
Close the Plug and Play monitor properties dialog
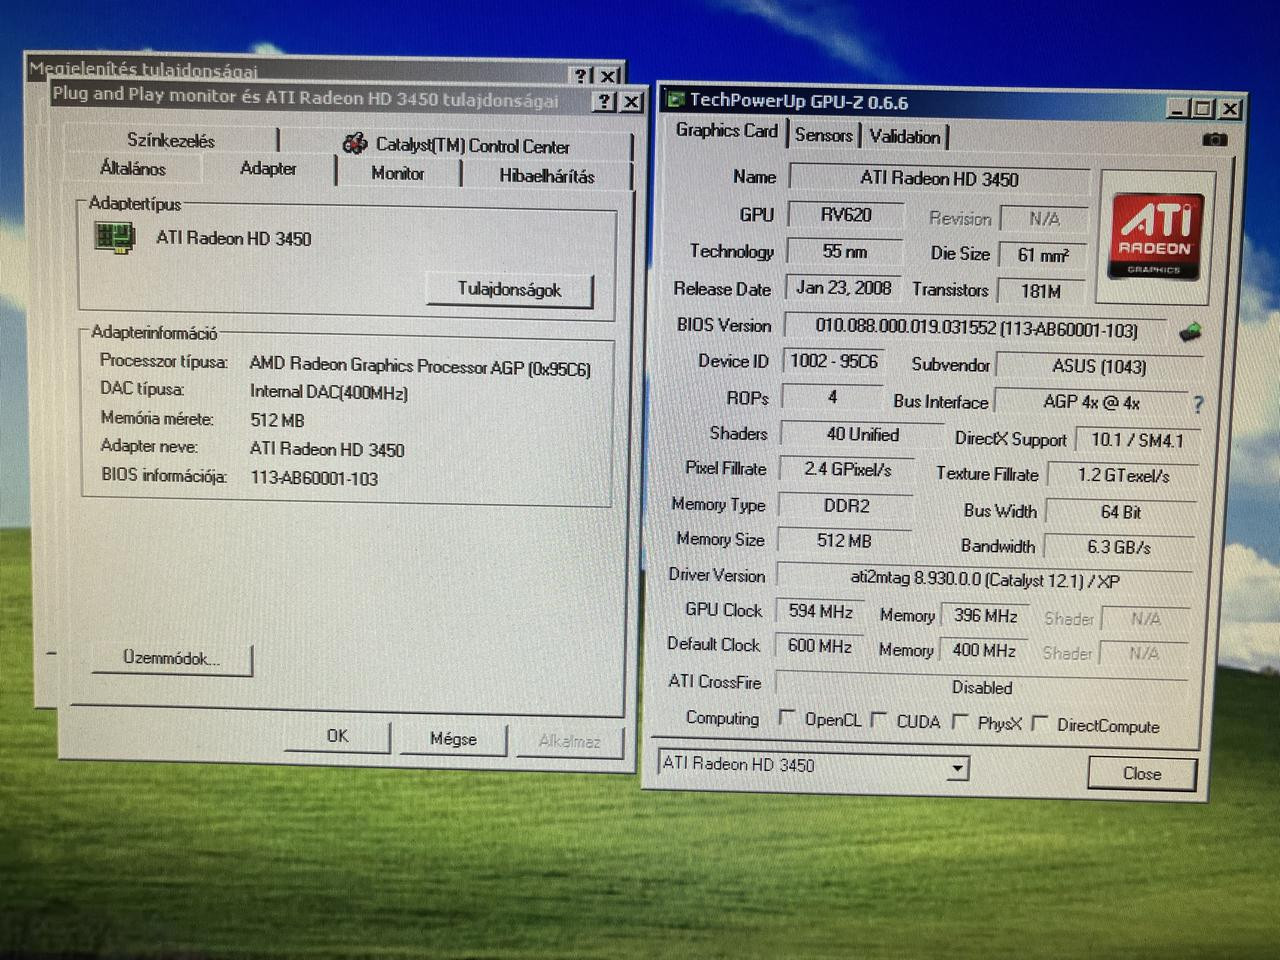coord(631,102)
